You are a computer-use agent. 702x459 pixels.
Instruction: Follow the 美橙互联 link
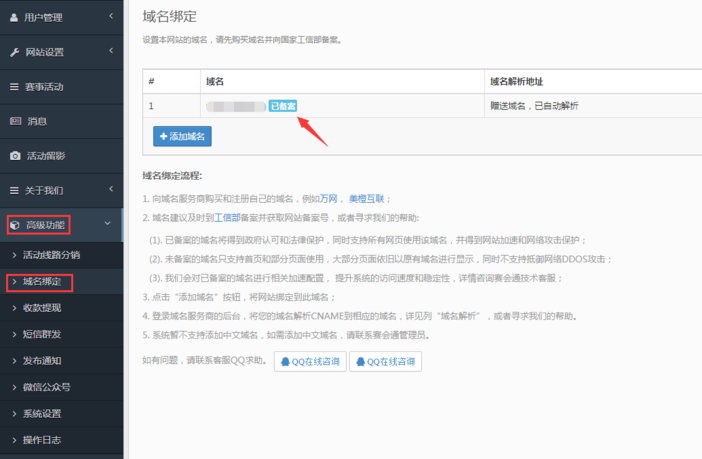pyautogui.click(x=365, y=199)
